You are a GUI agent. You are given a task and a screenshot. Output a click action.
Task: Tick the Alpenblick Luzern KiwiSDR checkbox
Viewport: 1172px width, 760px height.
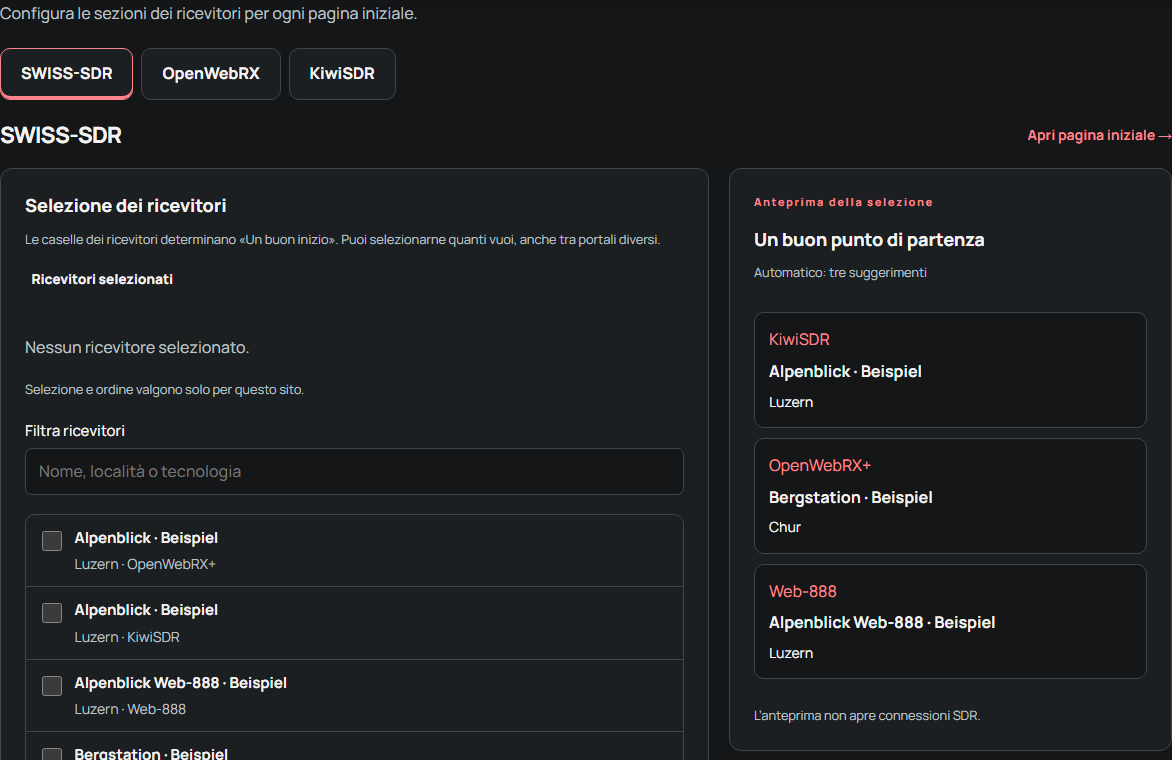tap(52, 613)
